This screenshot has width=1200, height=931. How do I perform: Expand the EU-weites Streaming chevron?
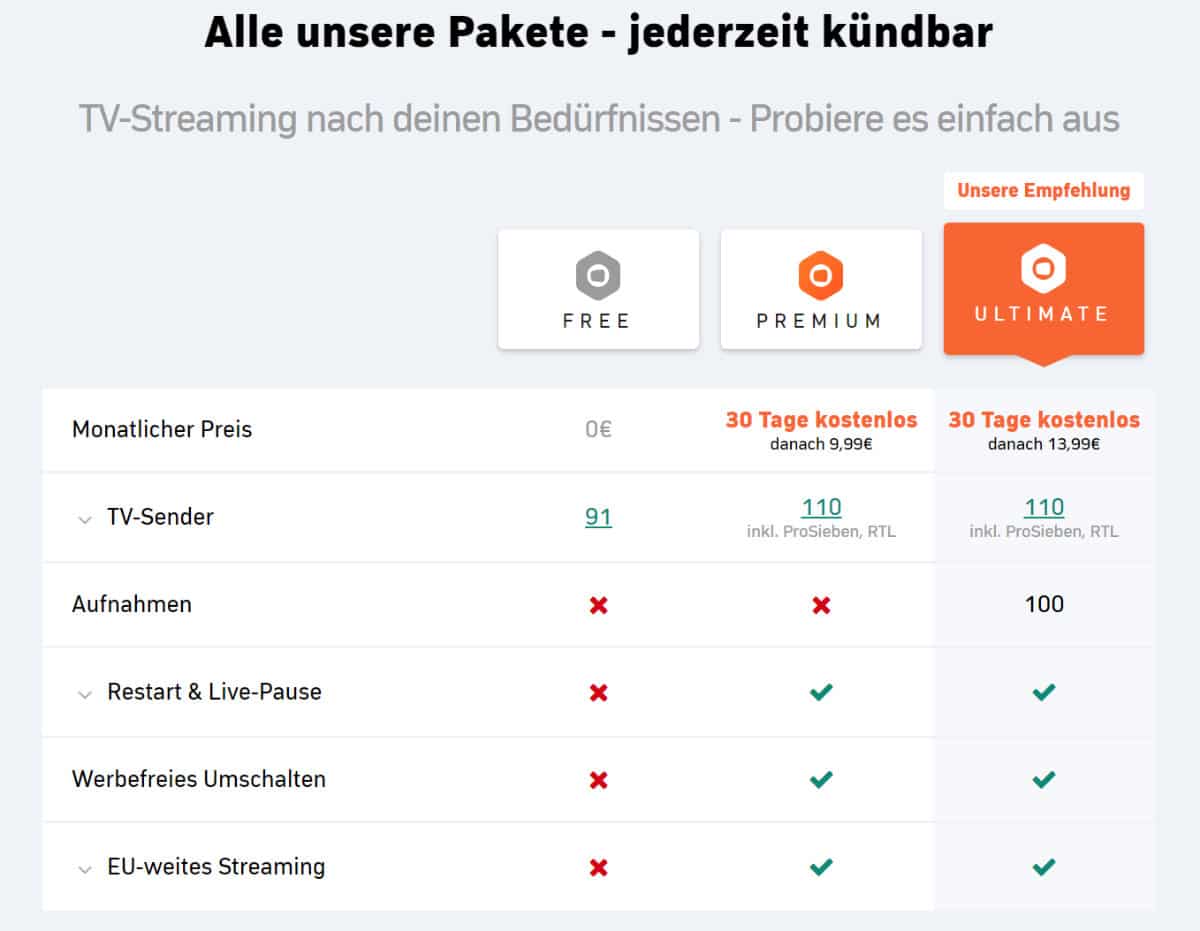click(x=84, y=869)
